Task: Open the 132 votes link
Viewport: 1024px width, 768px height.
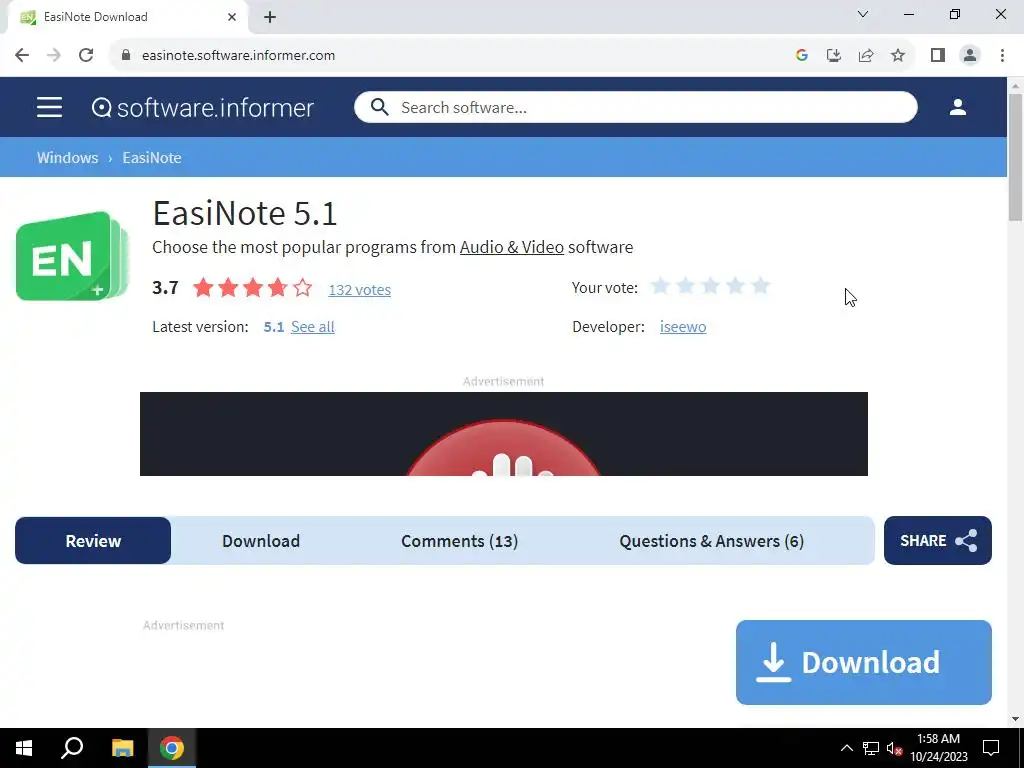Action: 359,289
